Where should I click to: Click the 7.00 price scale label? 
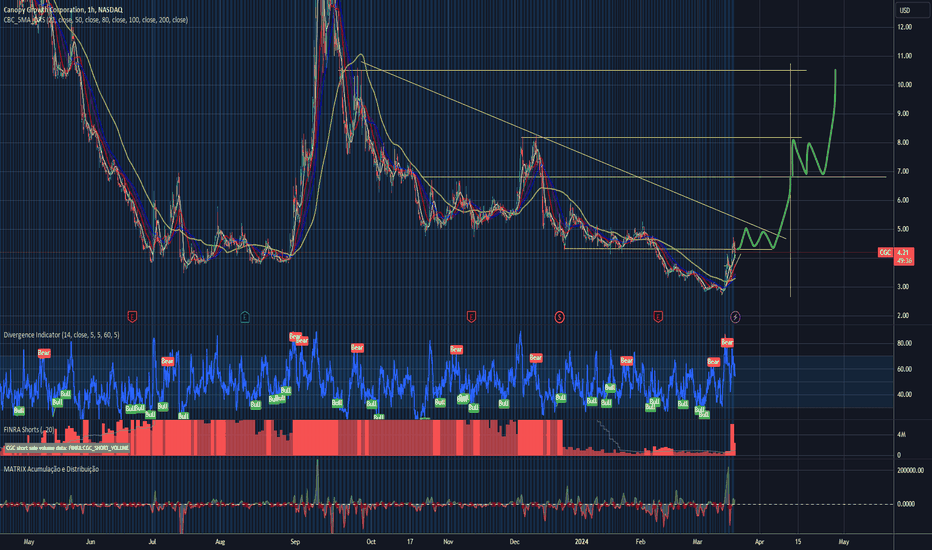tap(903, 171)
